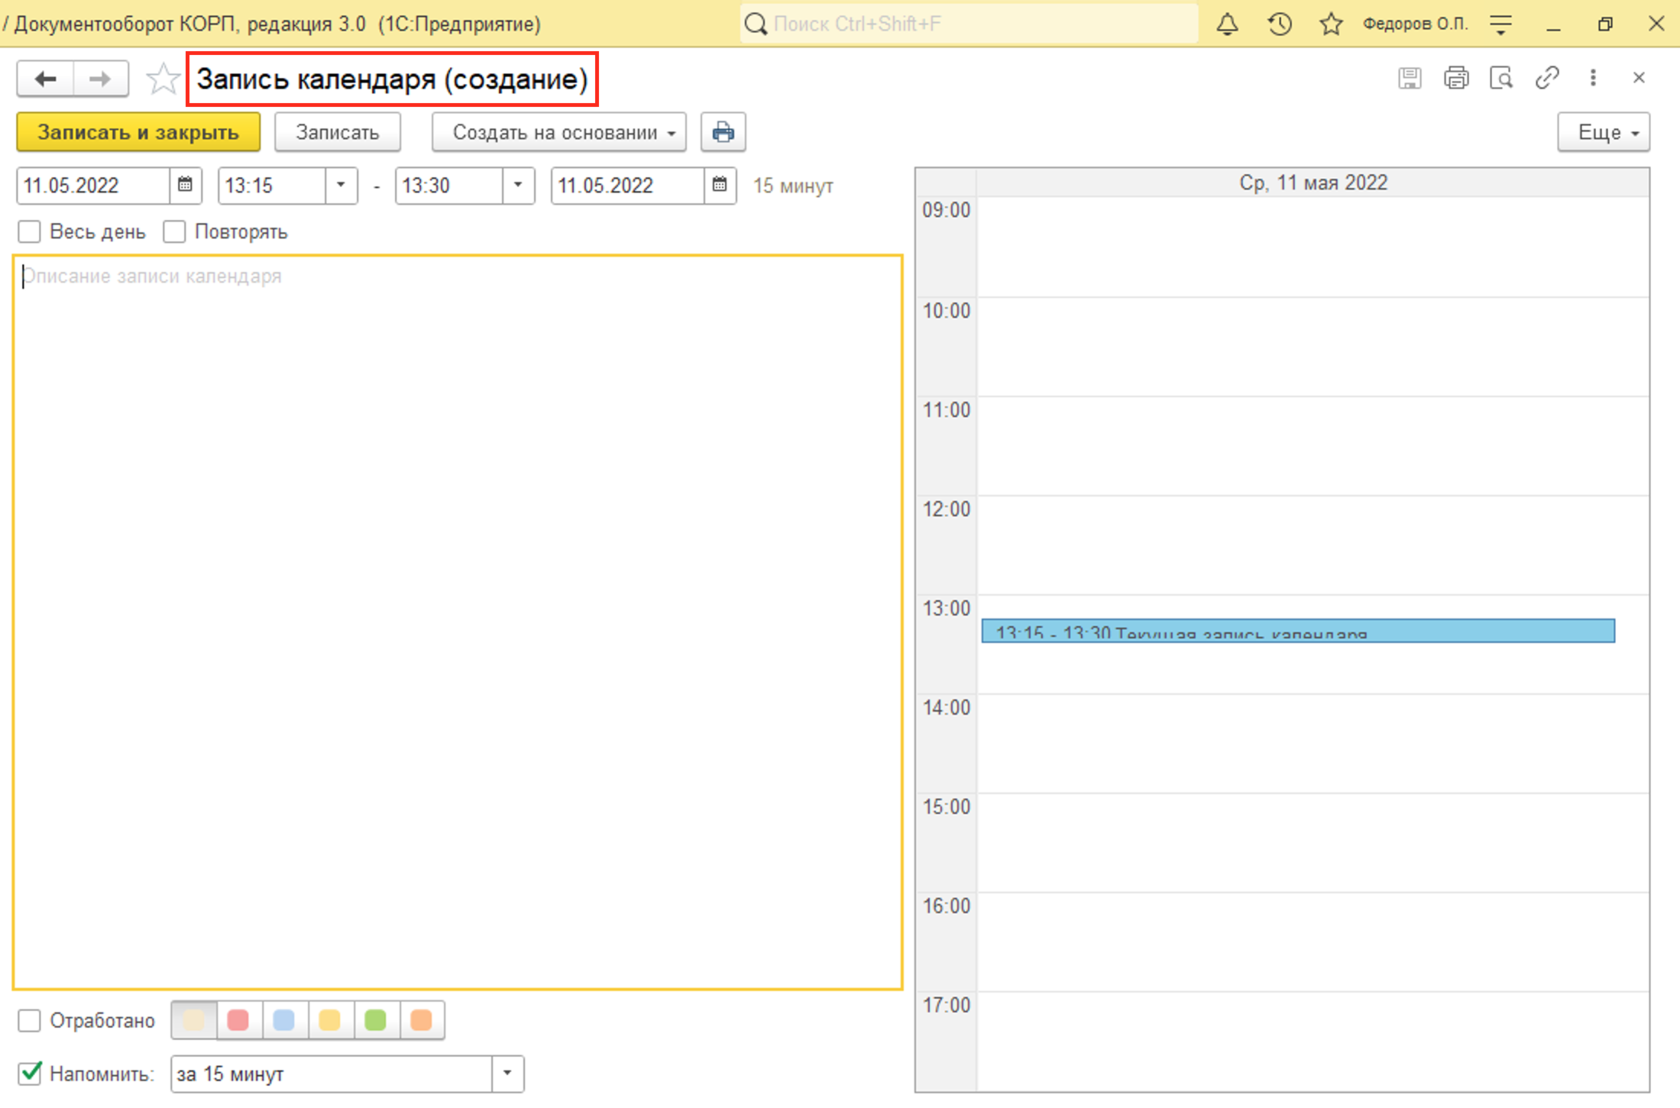
Task: Select the orange color swatch
Action: click(x=422, y=1021)
